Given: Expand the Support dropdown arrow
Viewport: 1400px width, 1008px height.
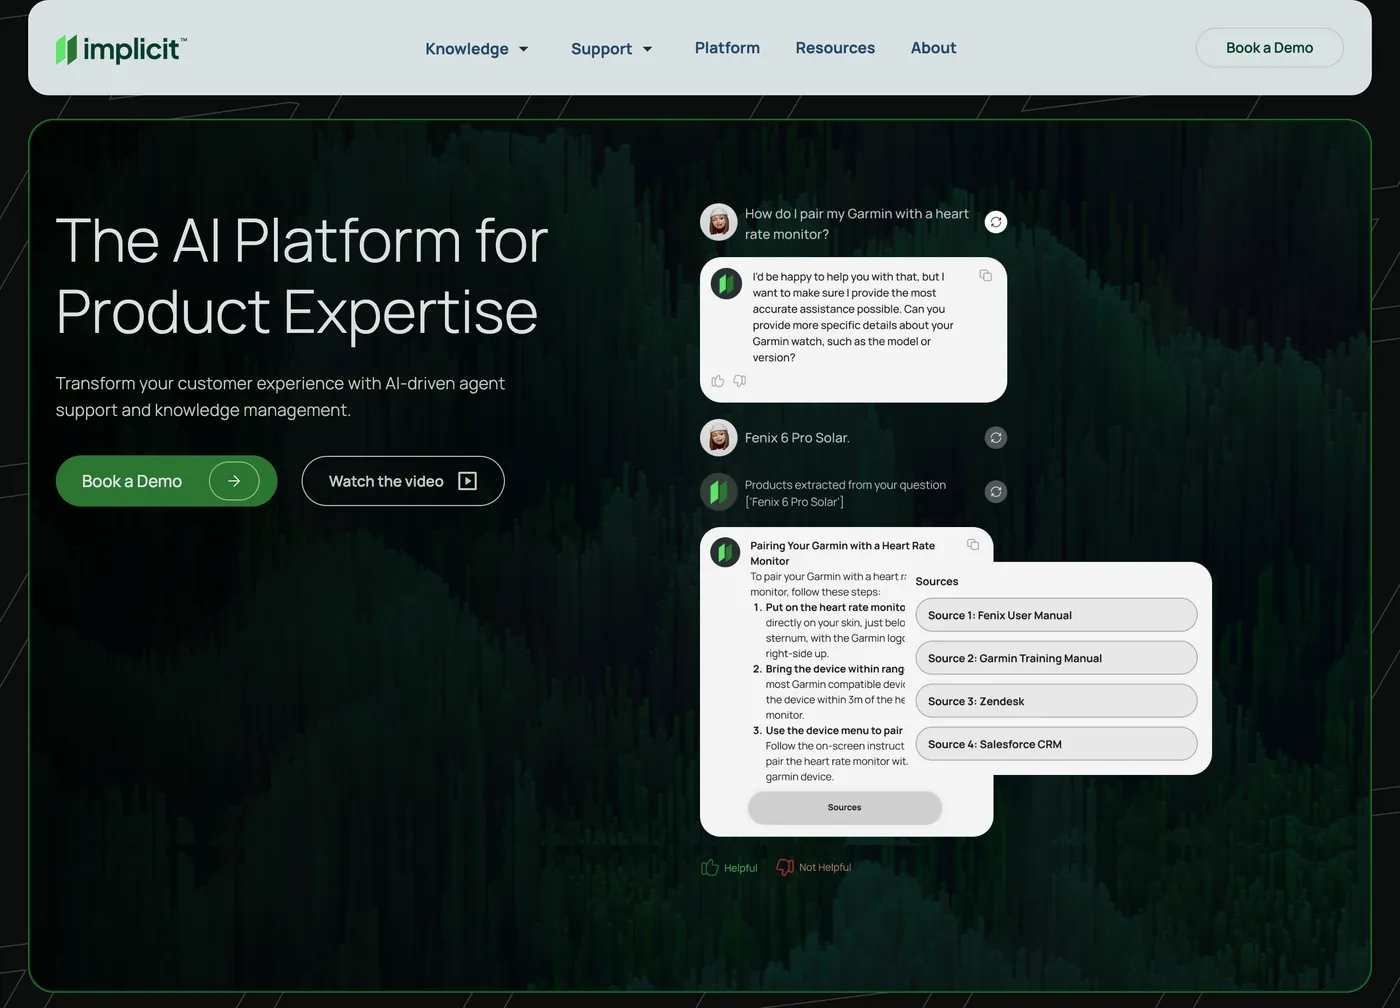Looking at the screenshot, I should pos(647,49).
